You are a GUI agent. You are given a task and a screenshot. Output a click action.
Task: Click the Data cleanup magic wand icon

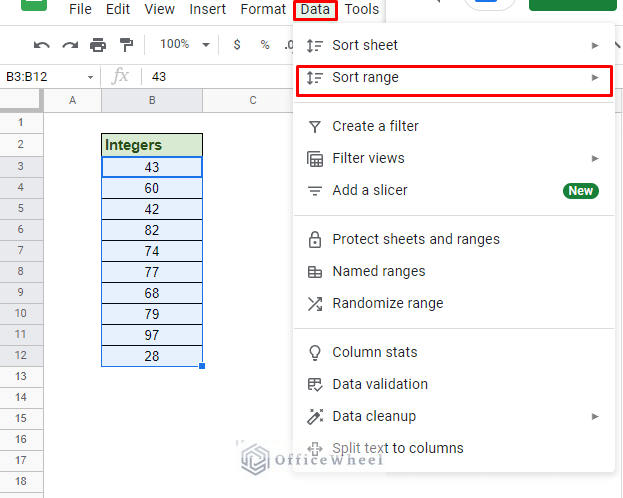(x=315, y=417)
